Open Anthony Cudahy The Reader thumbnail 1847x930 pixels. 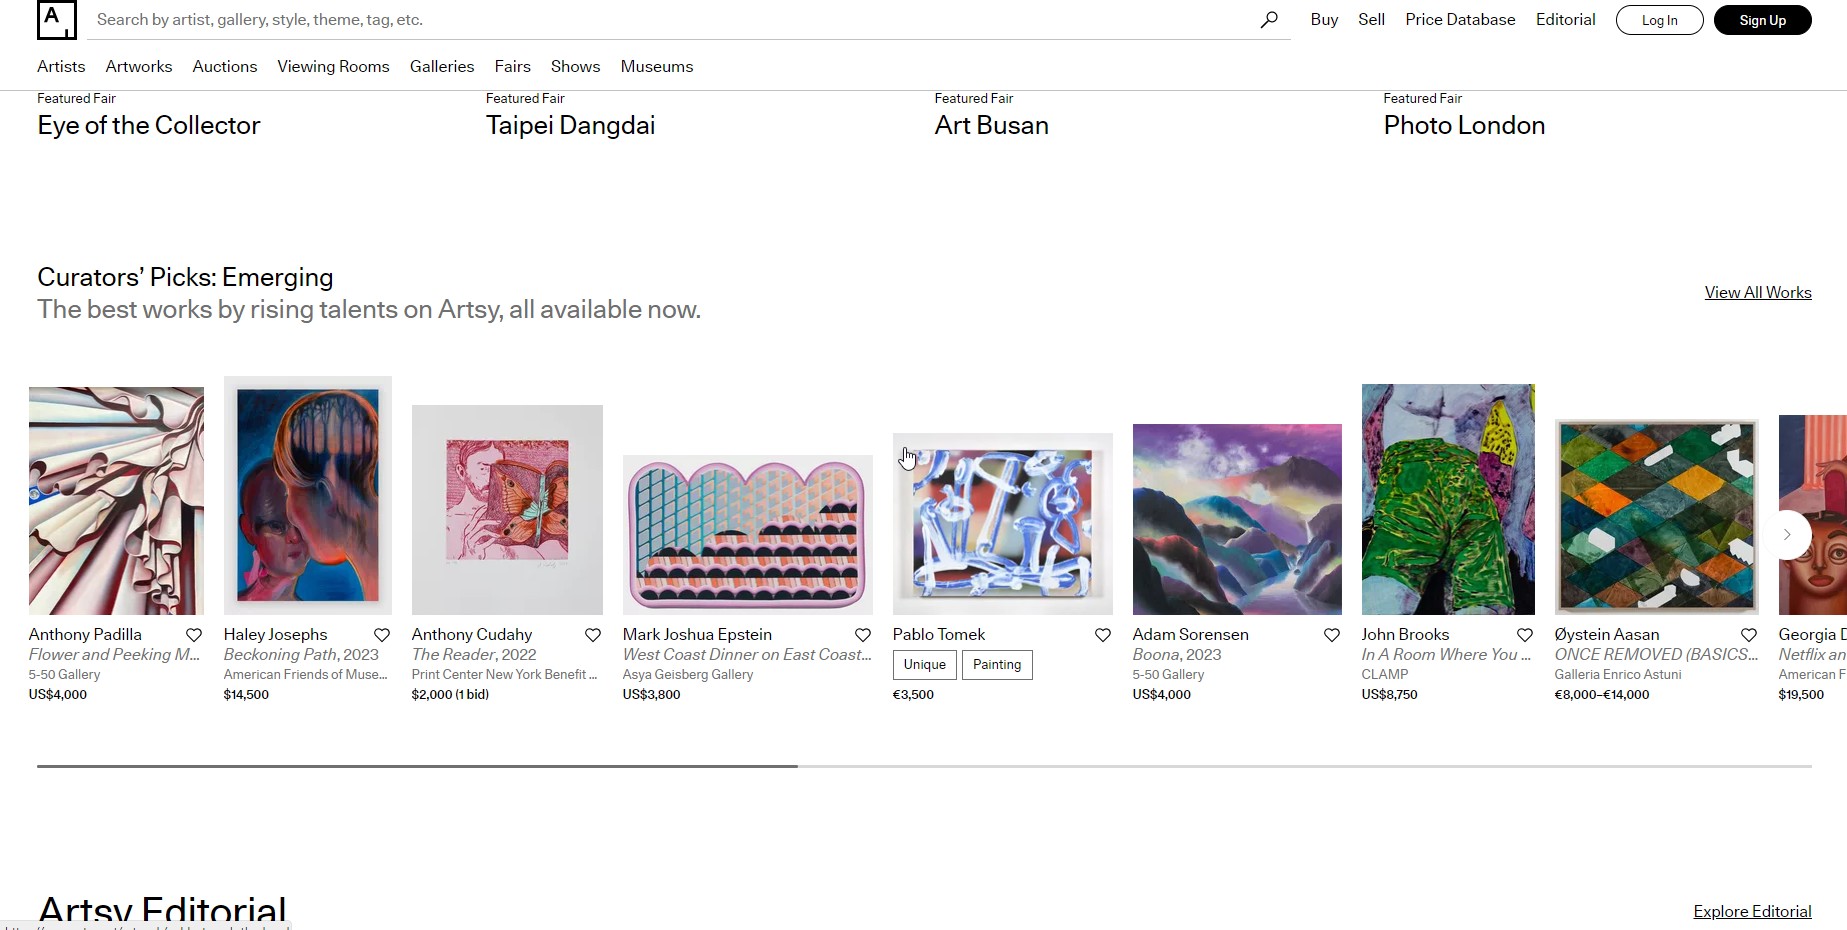pos(507,510)
